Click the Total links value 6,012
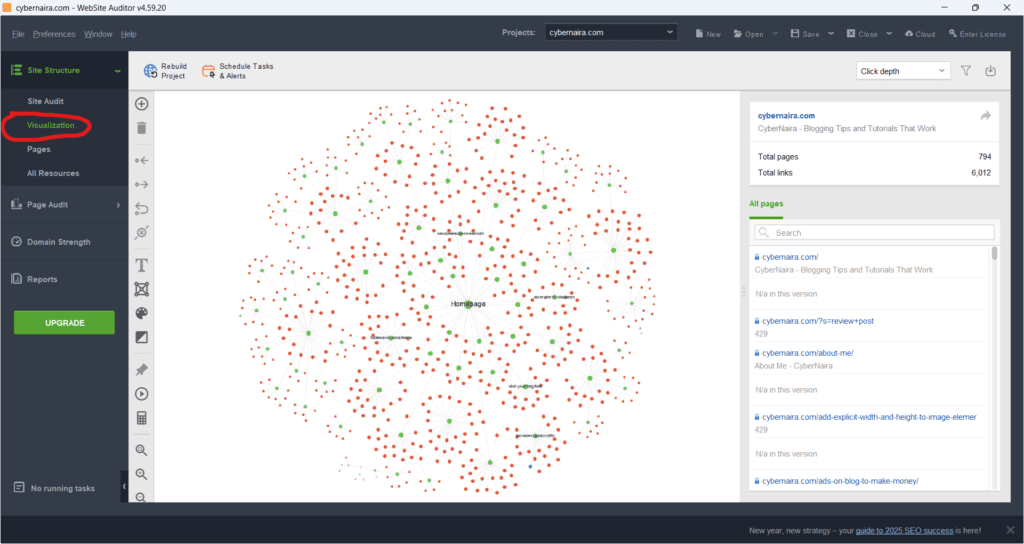1024x544 pixels. (981, 173)
